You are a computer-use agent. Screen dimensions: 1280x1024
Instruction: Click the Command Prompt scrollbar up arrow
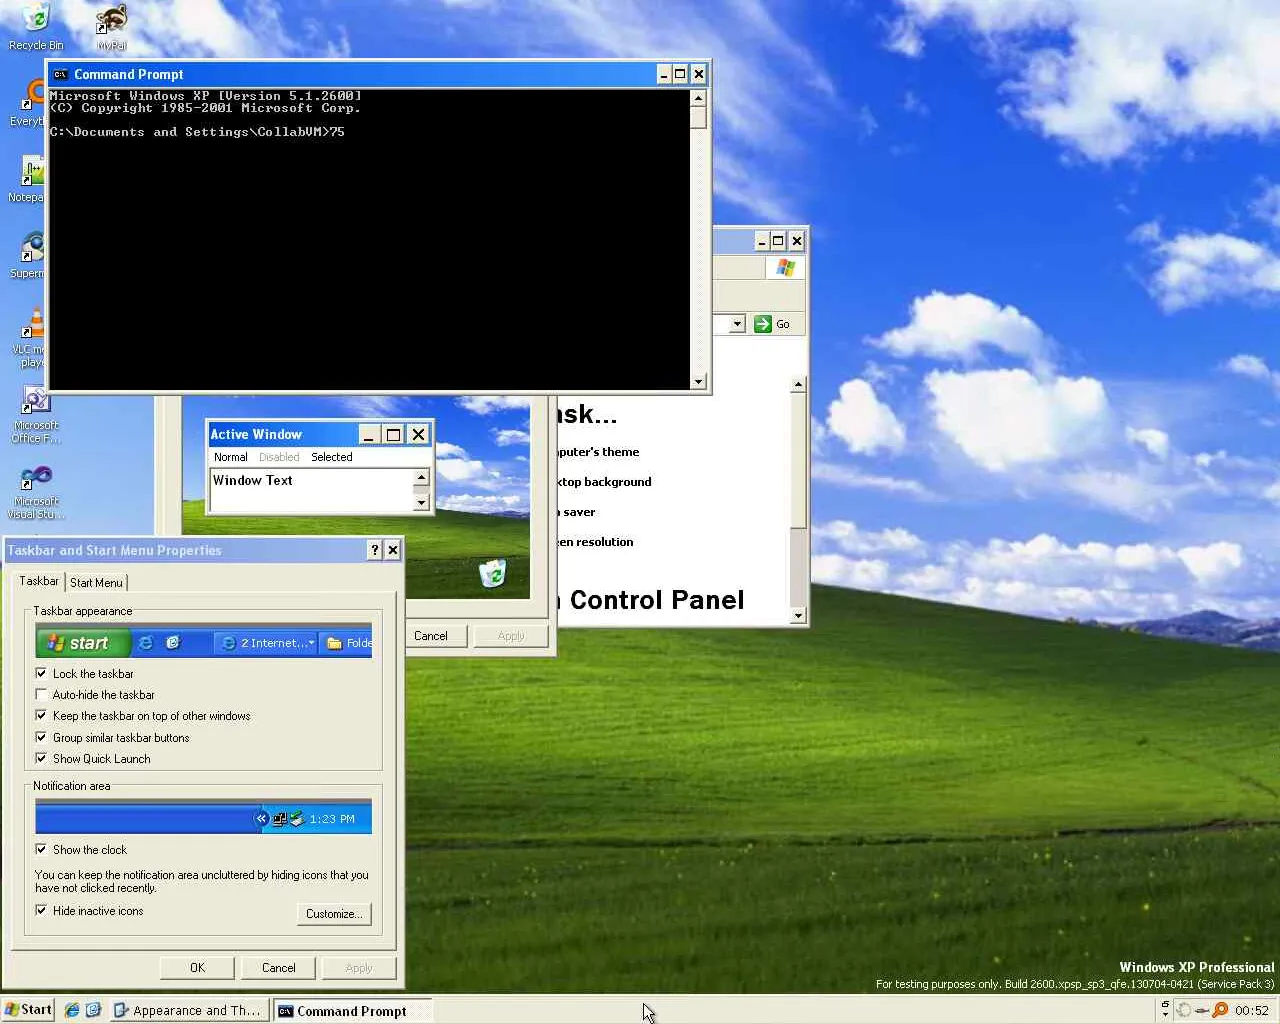coord(698,98)
